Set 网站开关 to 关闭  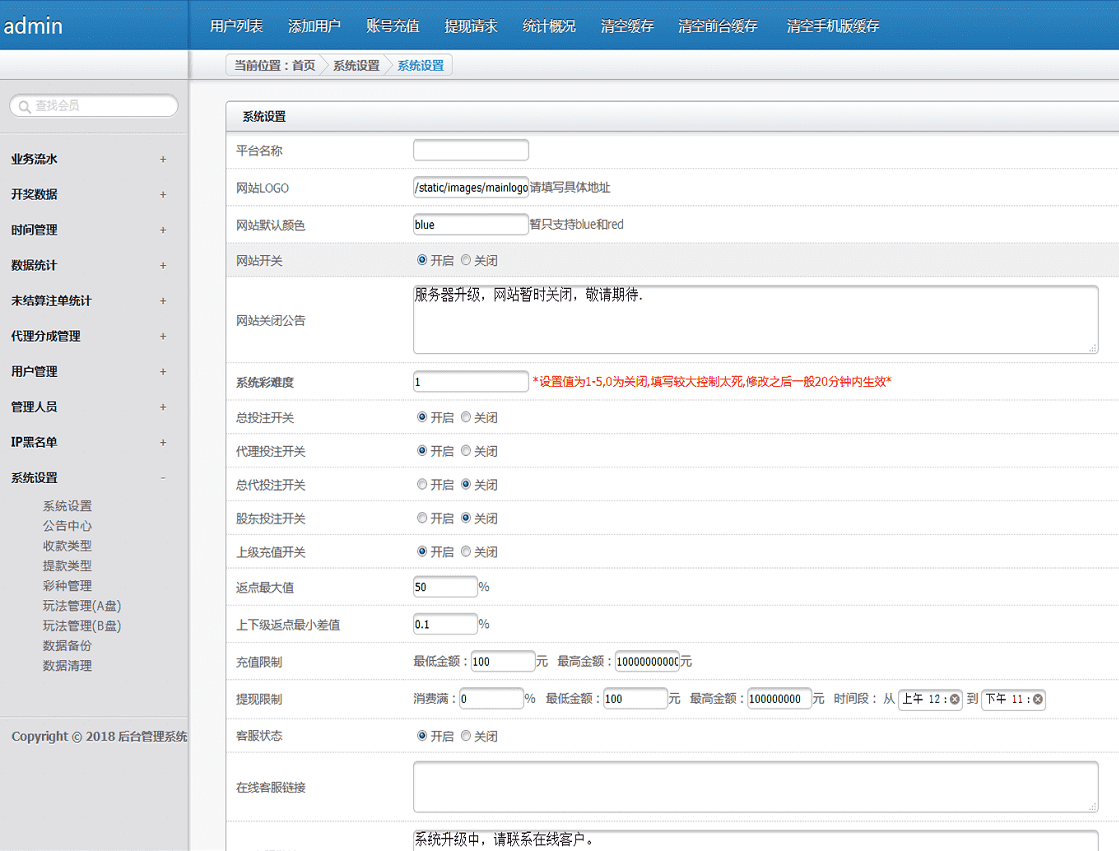[466, 261]
